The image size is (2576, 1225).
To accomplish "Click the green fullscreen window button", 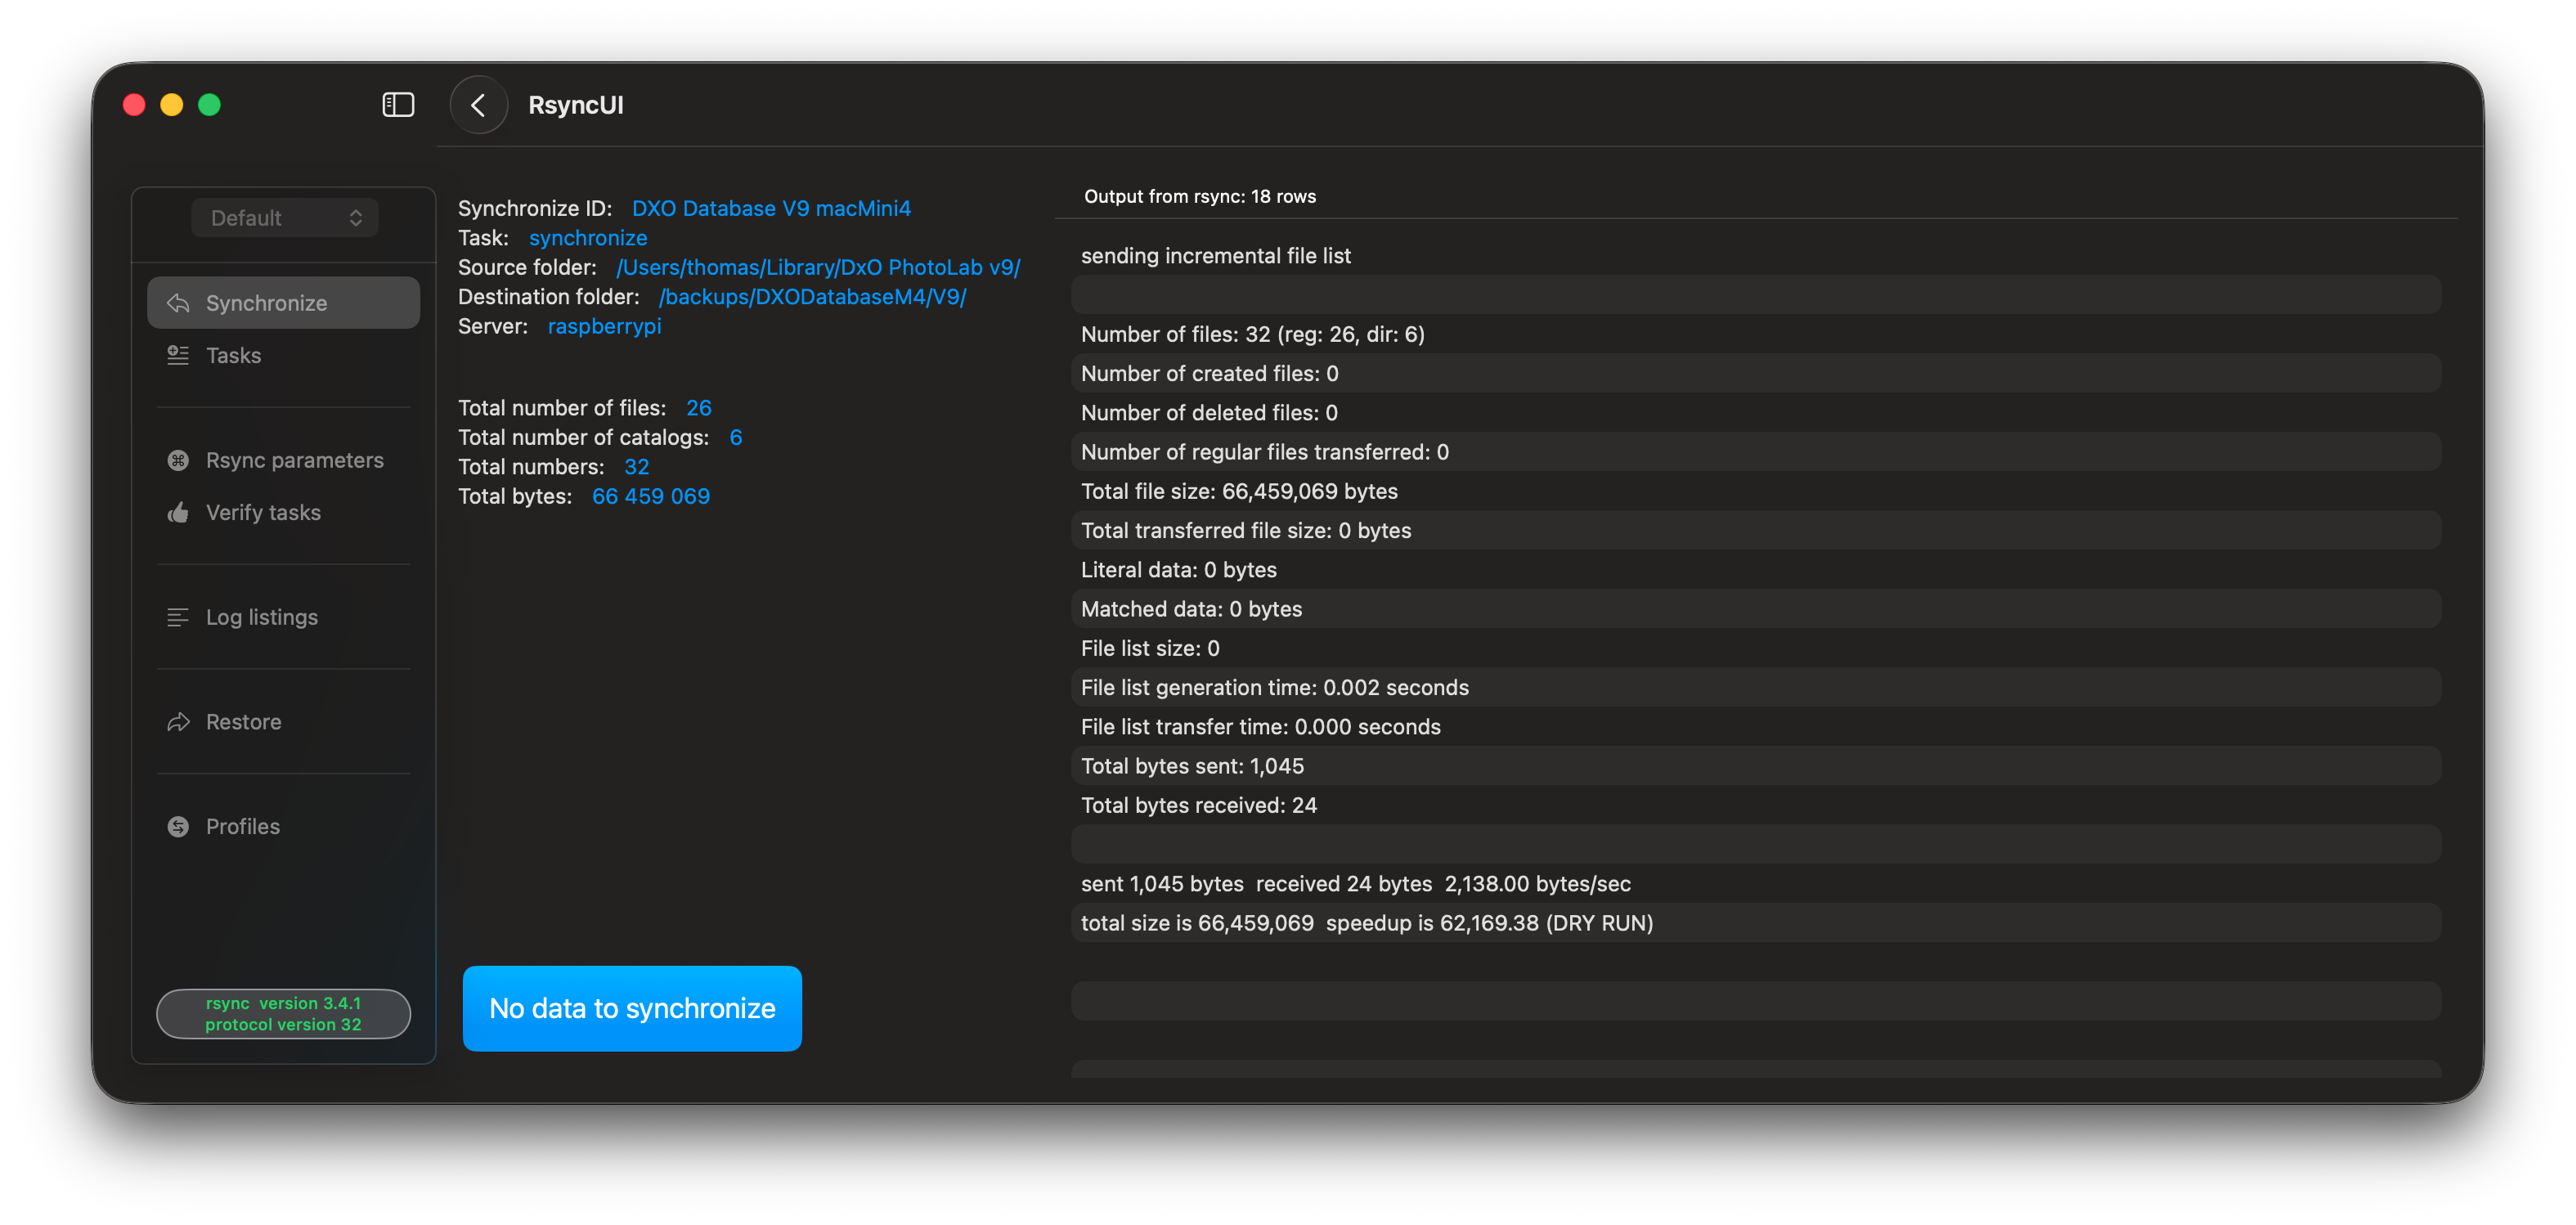I will point(209,105).
